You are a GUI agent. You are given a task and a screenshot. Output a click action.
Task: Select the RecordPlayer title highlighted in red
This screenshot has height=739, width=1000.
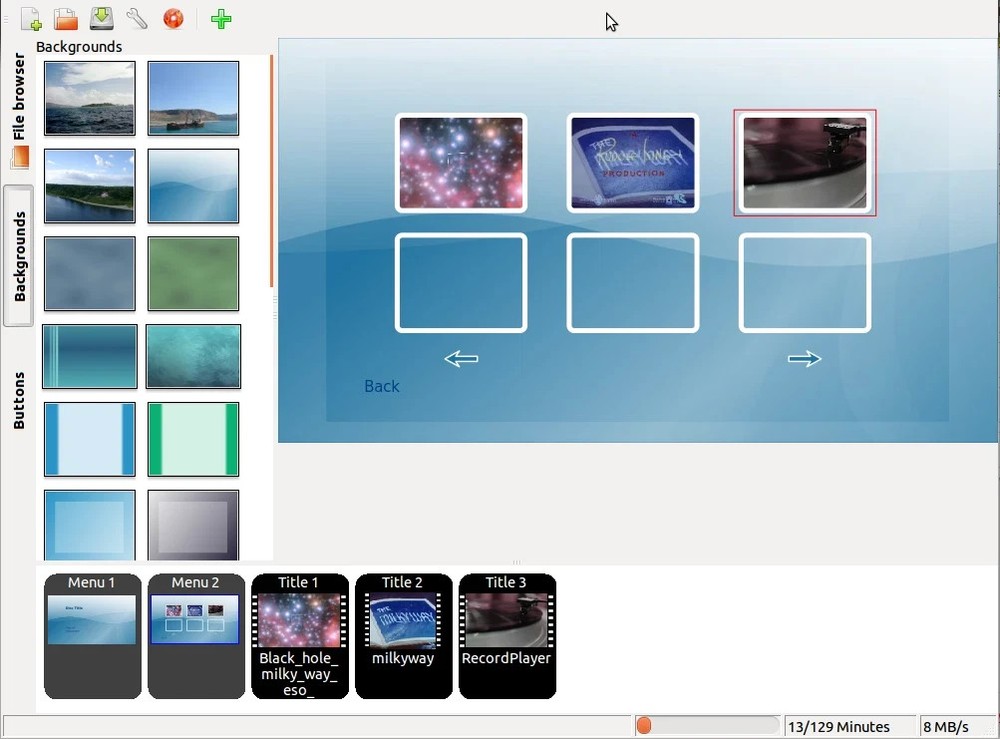tap(805, 162)
